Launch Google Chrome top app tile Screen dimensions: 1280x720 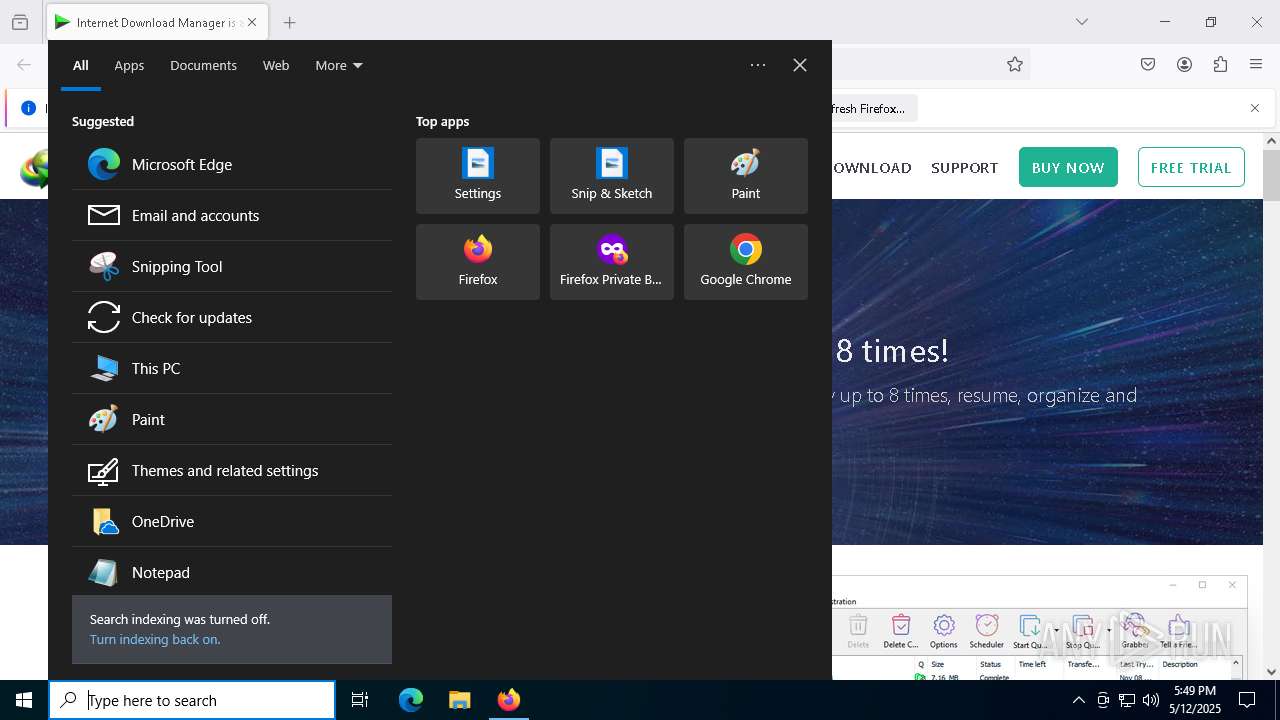pyautogui.click(x=746, y=262)
